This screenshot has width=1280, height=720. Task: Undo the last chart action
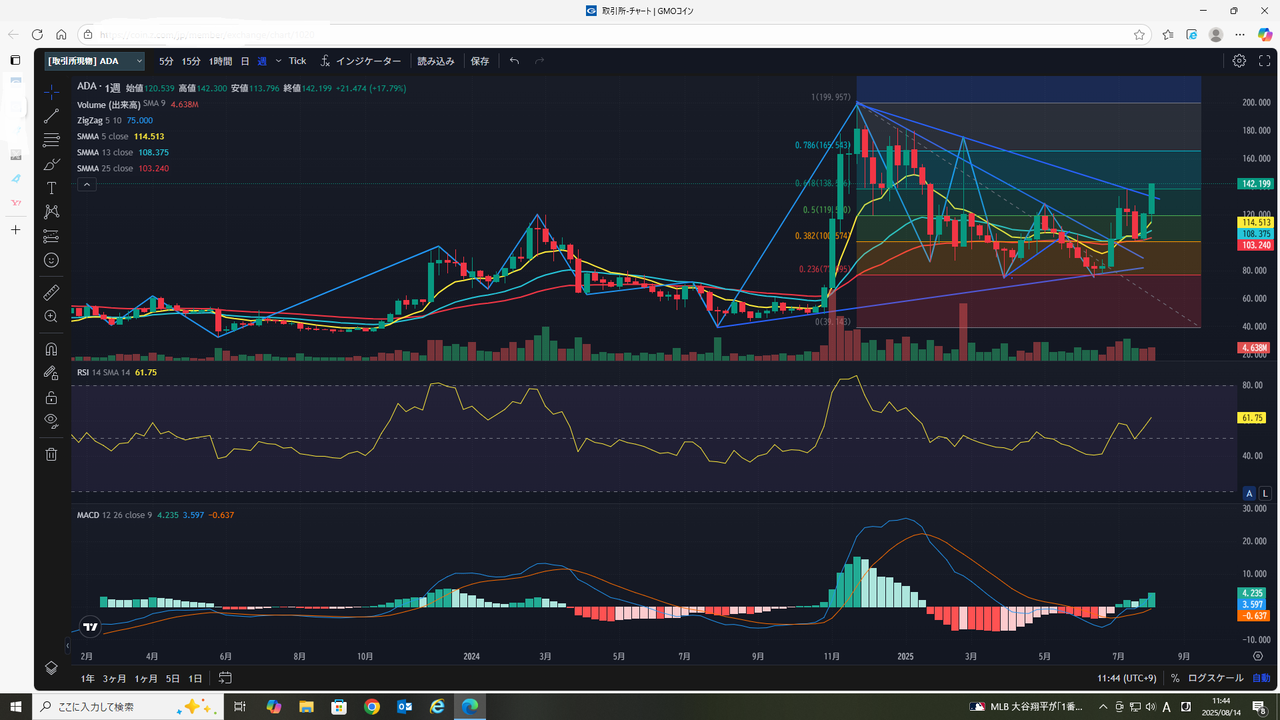514,61
